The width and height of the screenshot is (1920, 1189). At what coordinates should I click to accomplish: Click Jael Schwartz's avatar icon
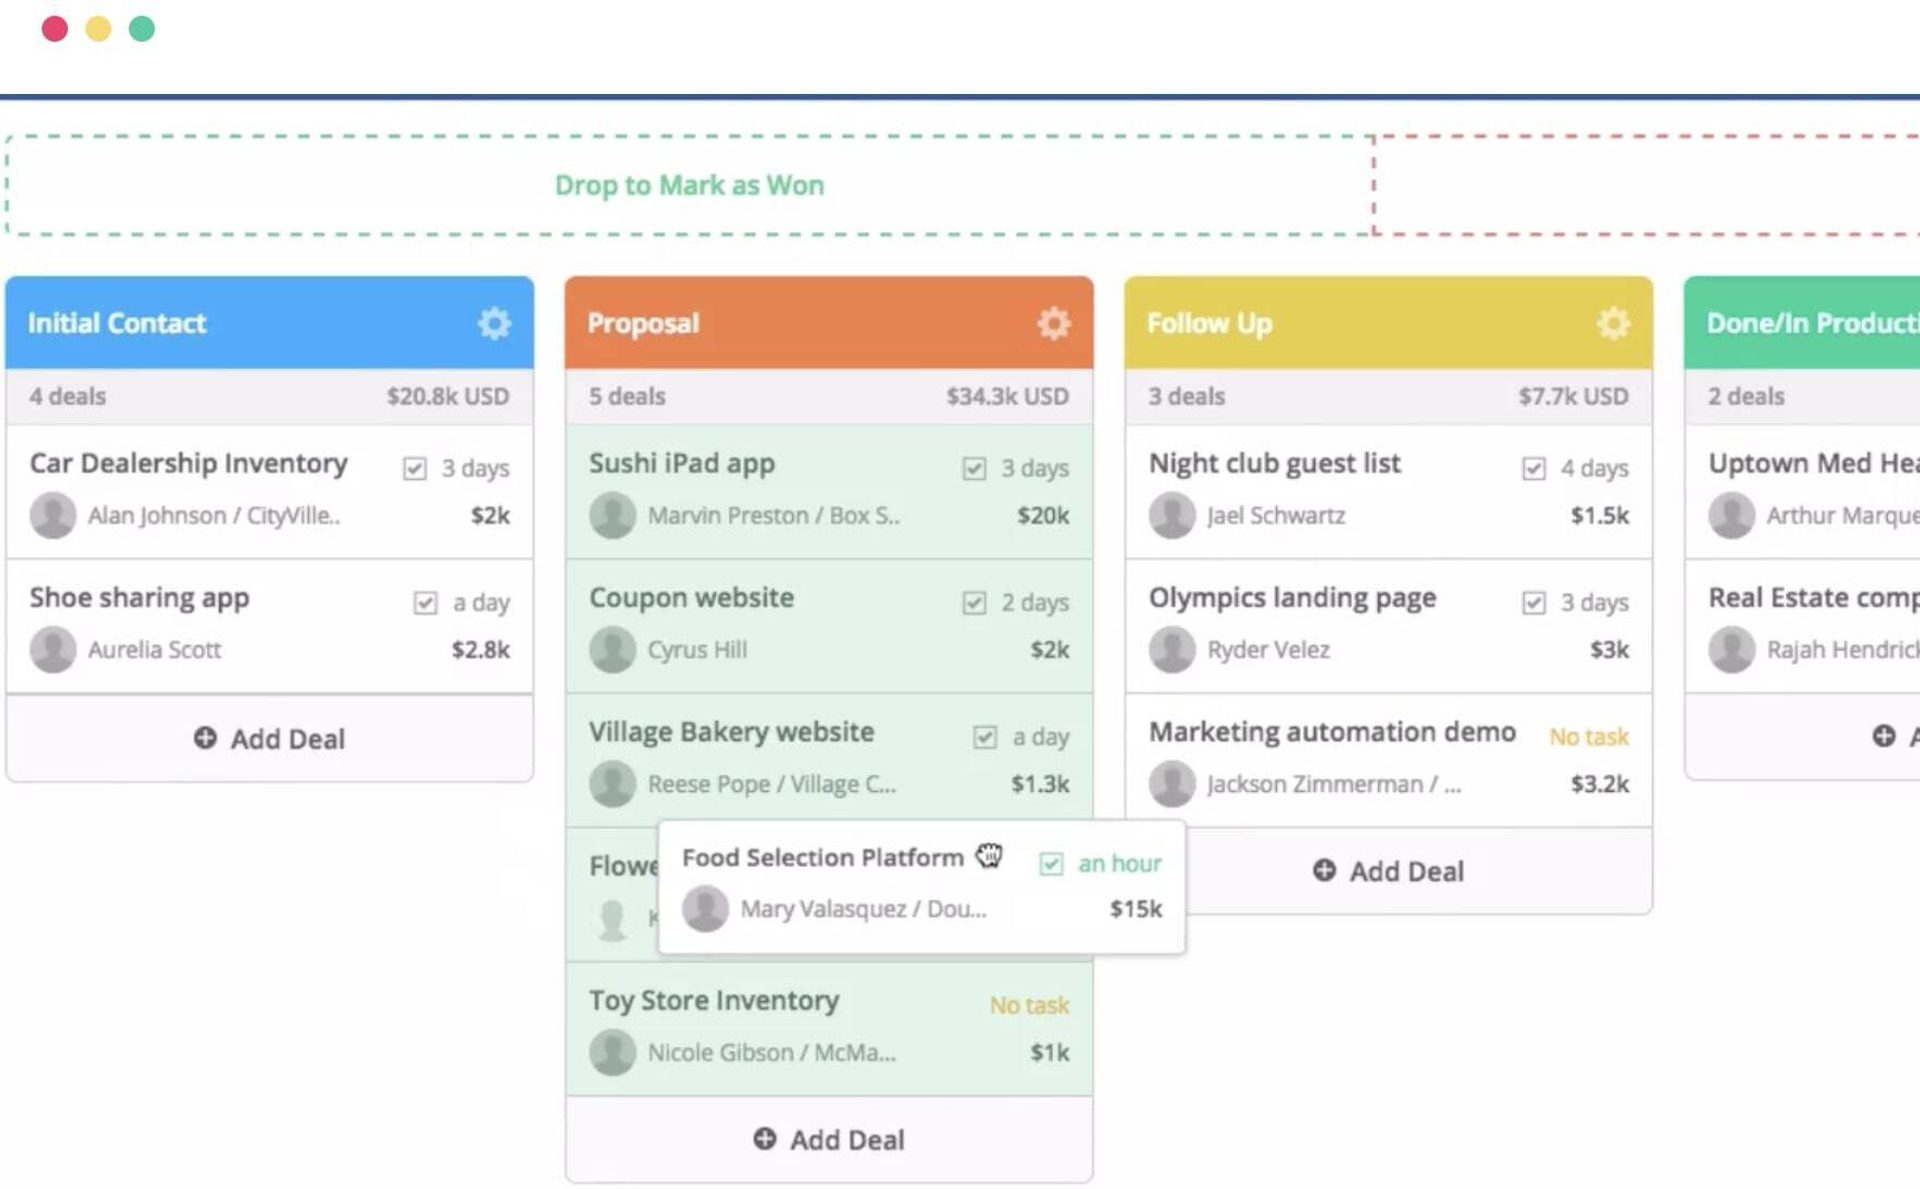1172,515
